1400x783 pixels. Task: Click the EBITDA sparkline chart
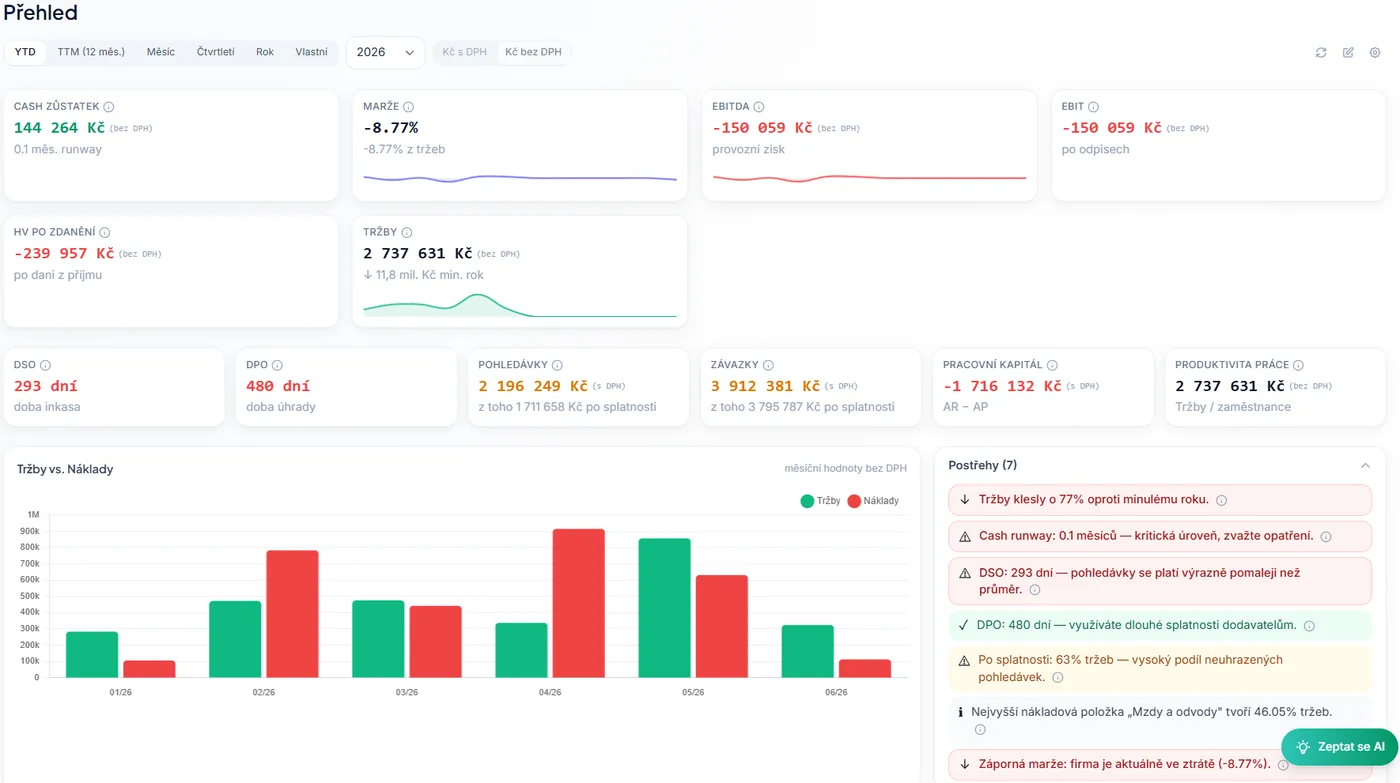pos(869,178)
